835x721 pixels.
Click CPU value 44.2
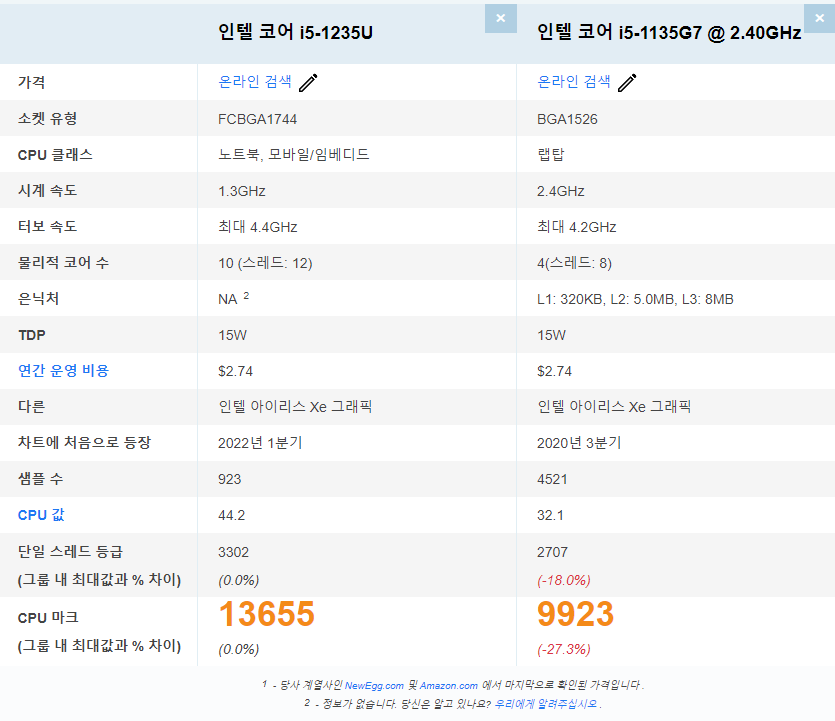click(232, 515)
